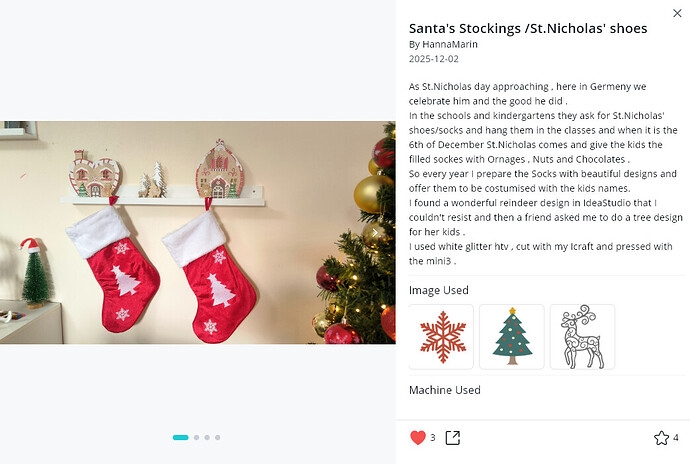Click the "Machine Used" section heading
The image size is (690, 464).
pos(445,390)
